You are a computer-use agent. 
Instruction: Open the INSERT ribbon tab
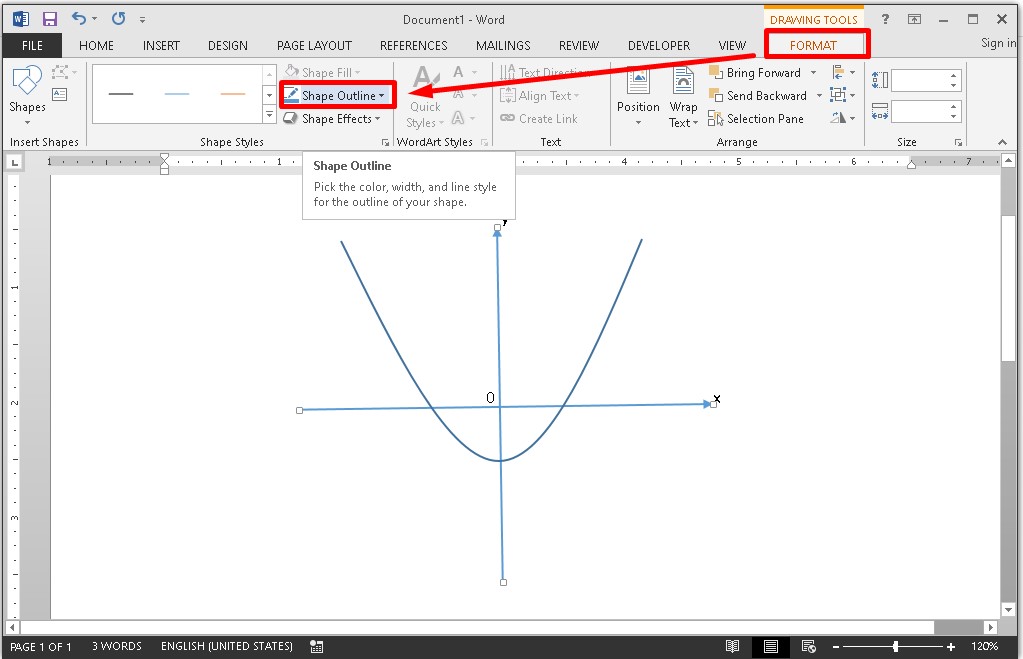point(161,45)
